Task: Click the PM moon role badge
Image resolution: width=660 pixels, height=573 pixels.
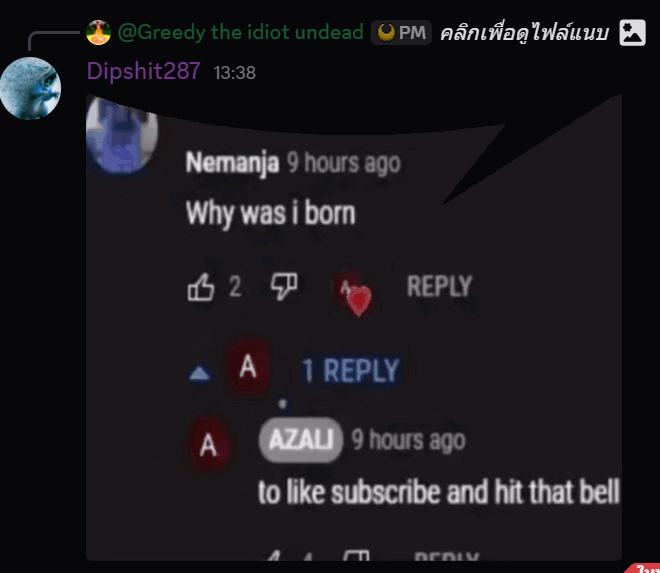Action: pos(401,33)
